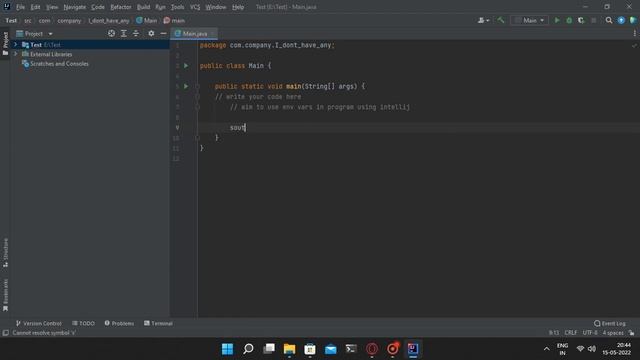Open Version Control tool window

(38, 323)
